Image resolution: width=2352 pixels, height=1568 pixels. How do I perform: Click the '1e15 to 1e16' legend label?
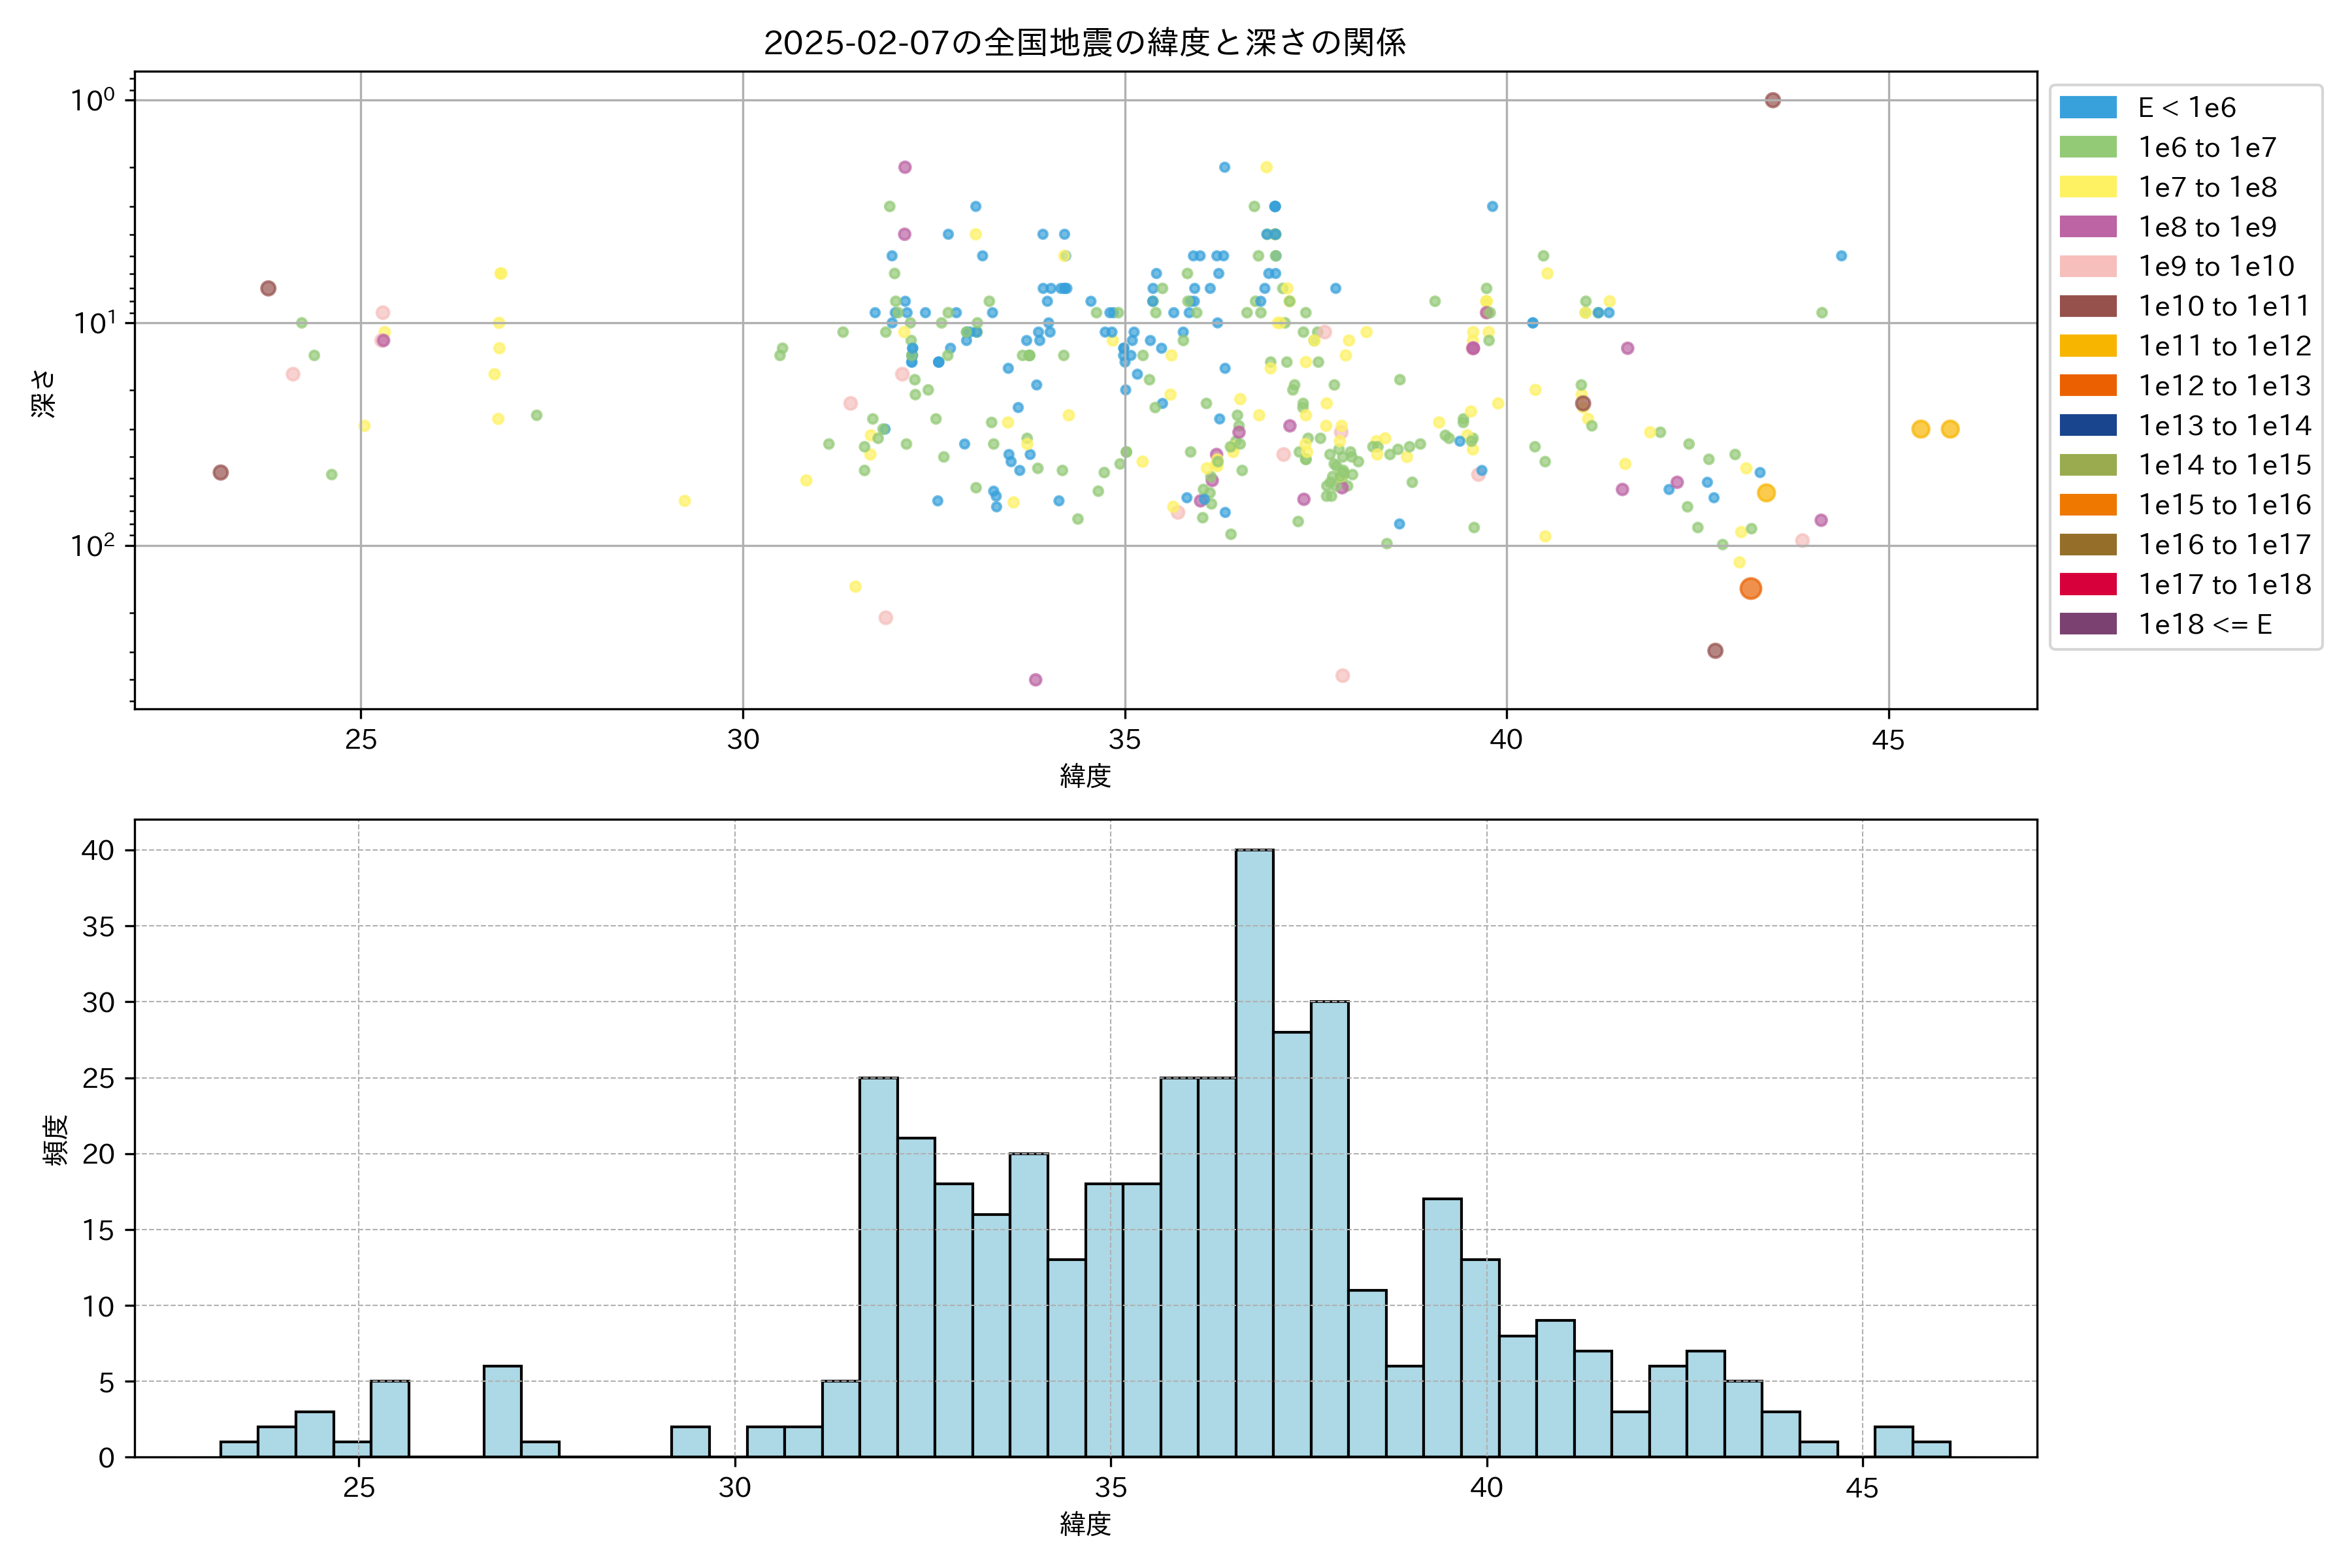[2224, 505]
